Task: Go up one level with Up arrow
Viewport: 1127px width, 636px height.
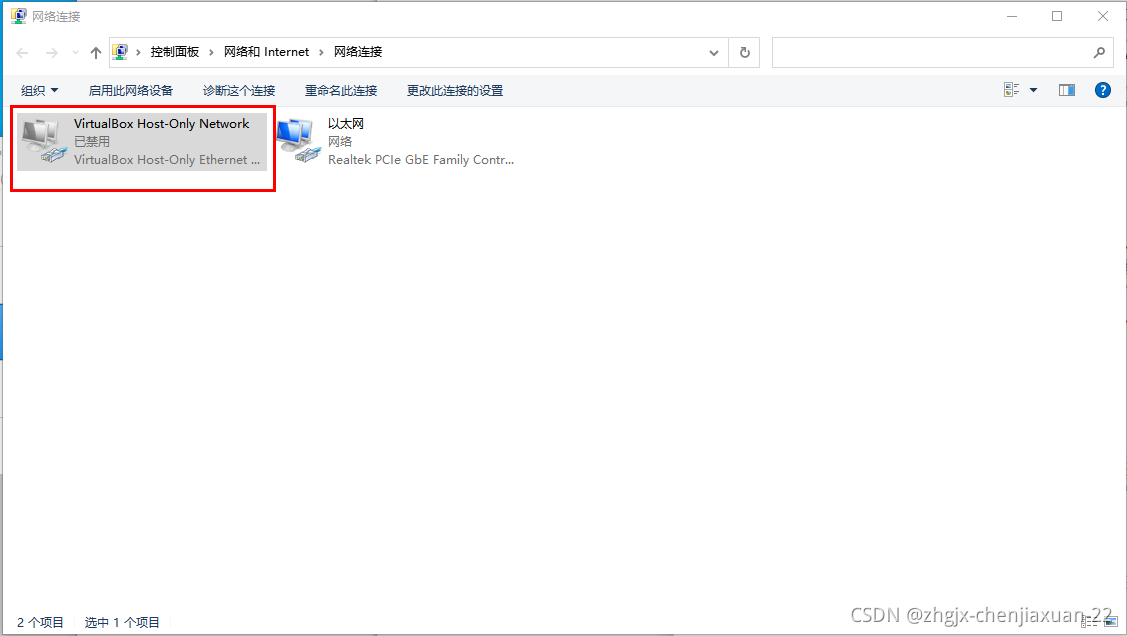Action: 96,52
